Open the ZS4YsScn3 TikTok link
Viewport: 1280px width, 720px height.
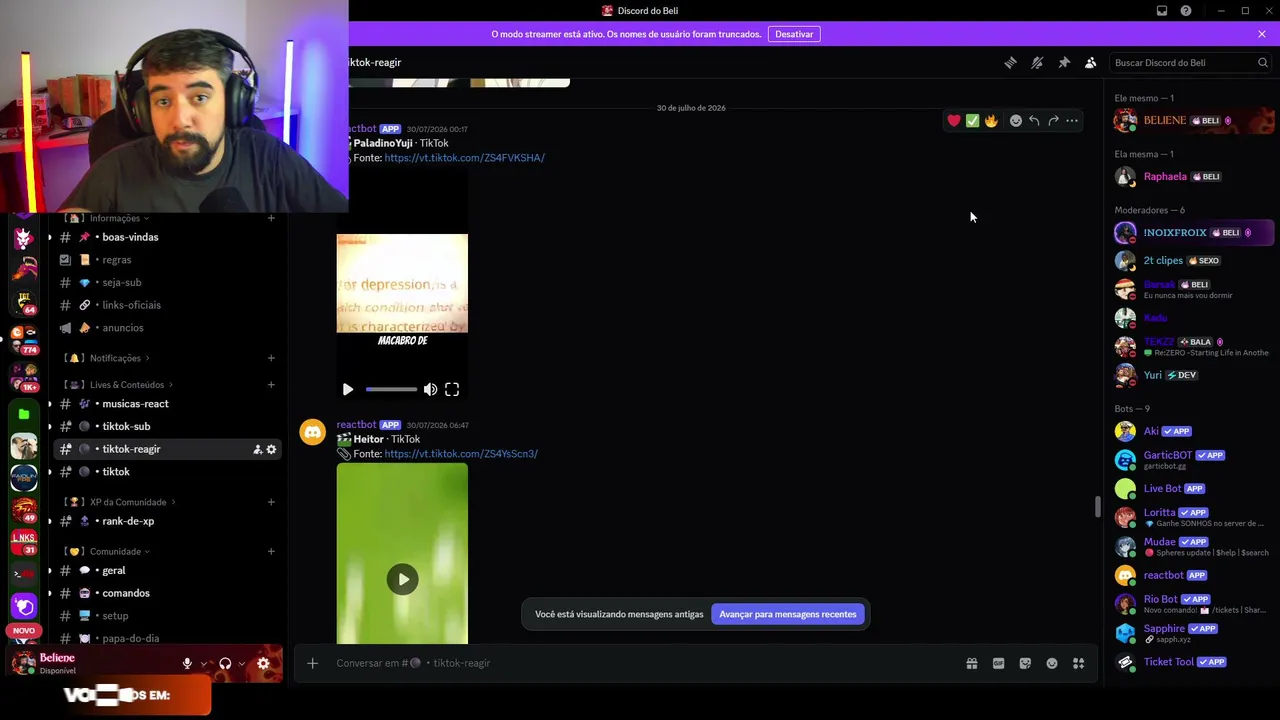pyautogui.click(x=461, y=454)
